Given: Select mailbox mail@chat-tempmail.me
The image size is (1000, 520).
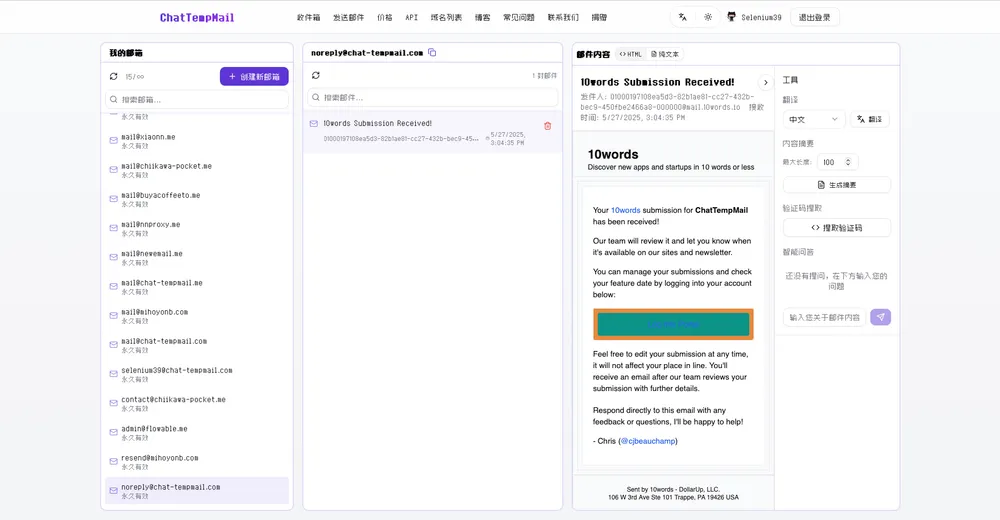Looking at the screenshot, I should pos(197,287).
